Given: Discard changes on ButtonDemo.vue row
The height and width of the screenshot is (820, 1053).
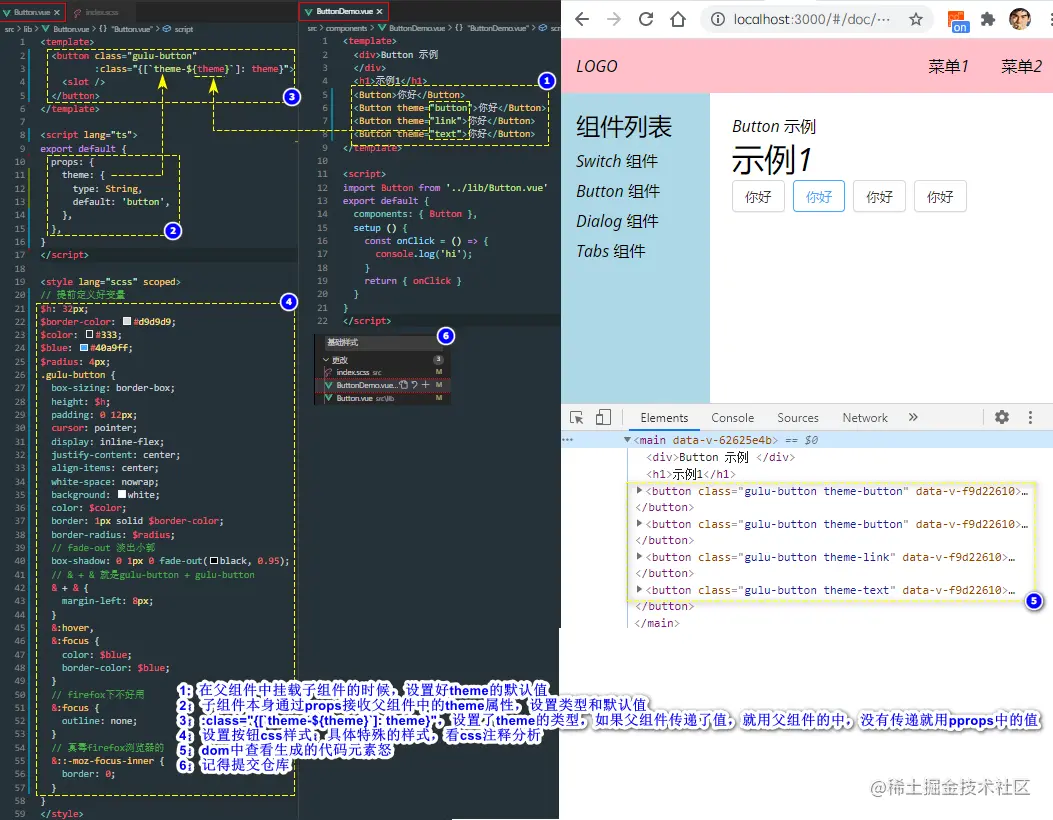Looking at the screenshot, I should click(414, 385).
